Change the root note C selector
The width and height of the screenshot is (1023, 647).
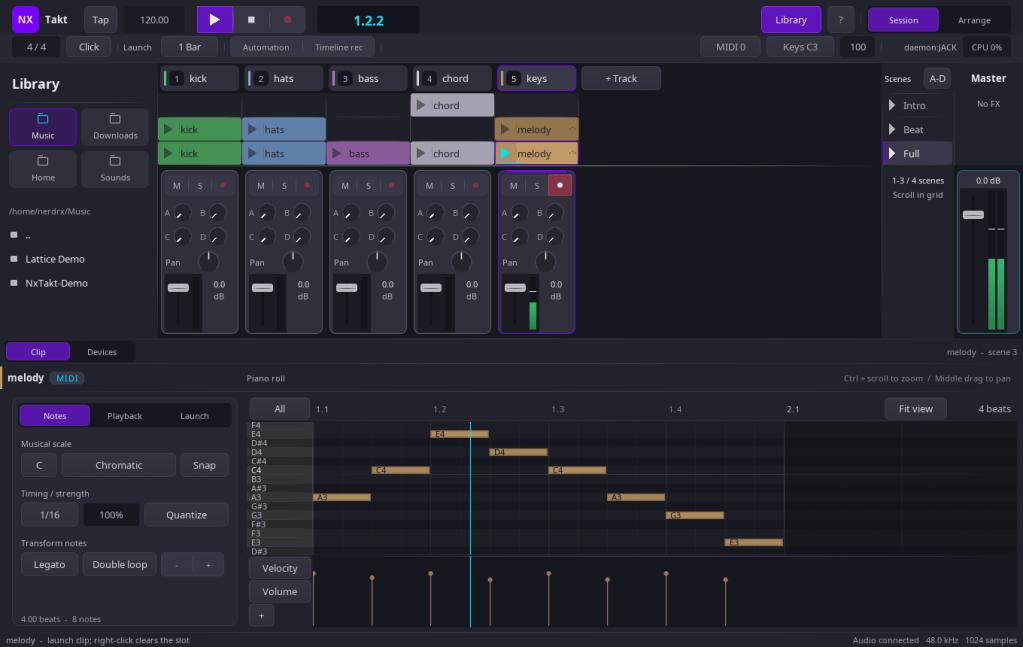39,465
